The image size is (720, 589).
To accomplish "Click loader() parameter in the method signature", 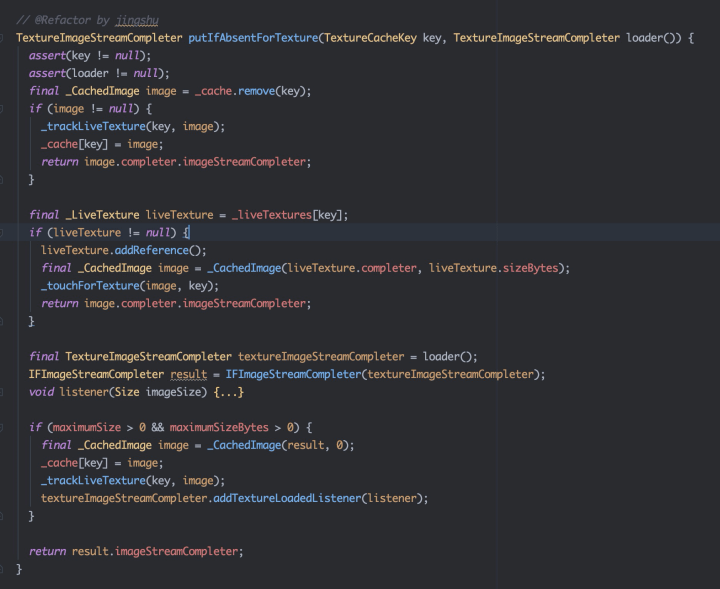I will (x=653, y=38).
